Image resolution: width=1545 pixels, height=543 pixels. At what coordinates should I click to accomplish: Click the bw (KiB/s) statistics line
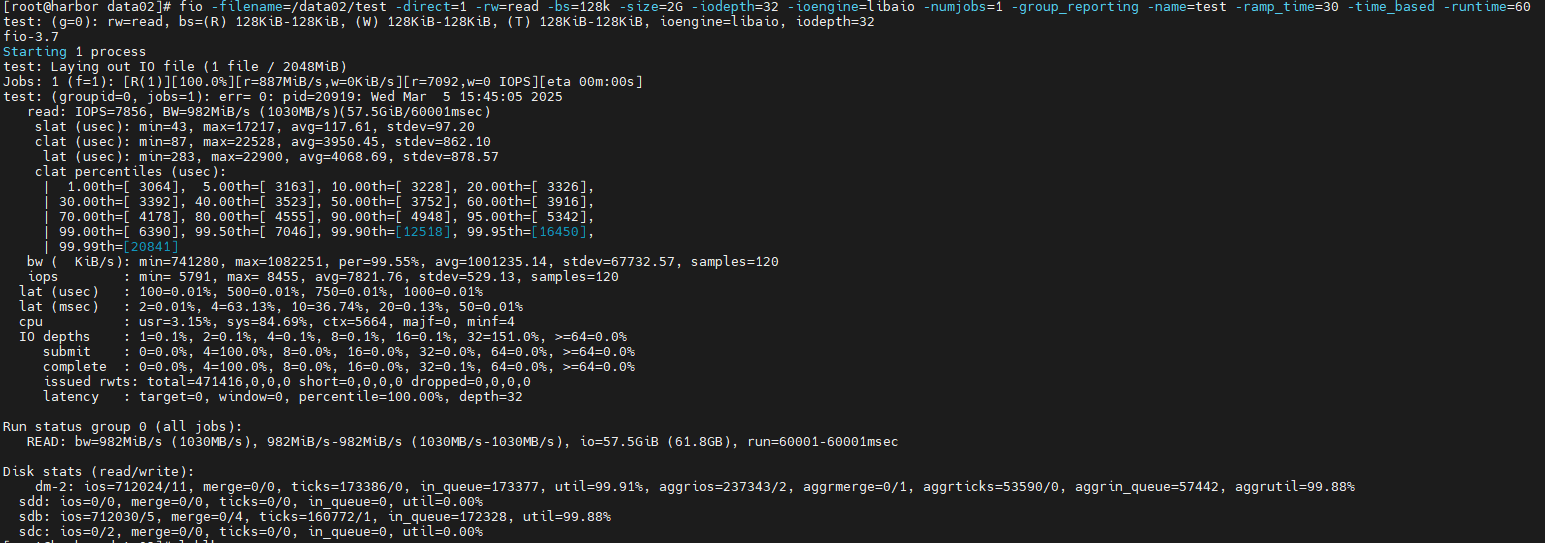pos(403,262)
